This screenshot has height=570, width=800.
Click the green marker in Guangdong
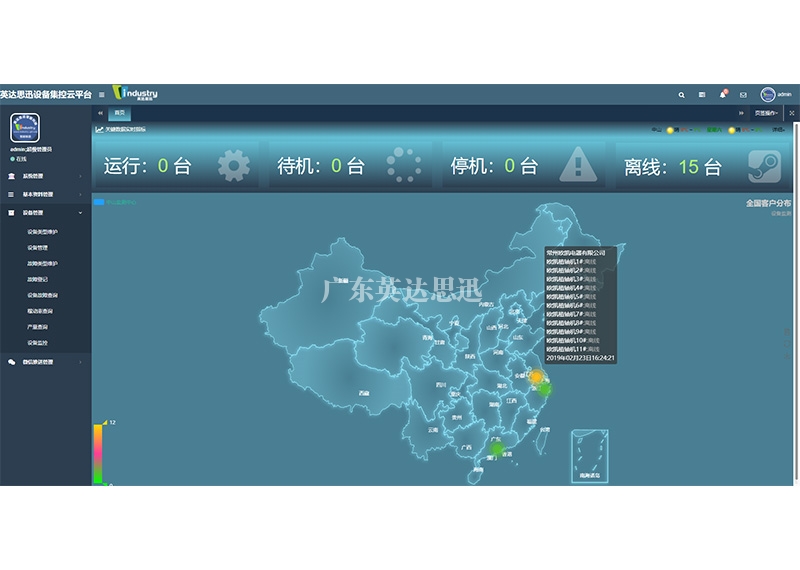(496, 449)
